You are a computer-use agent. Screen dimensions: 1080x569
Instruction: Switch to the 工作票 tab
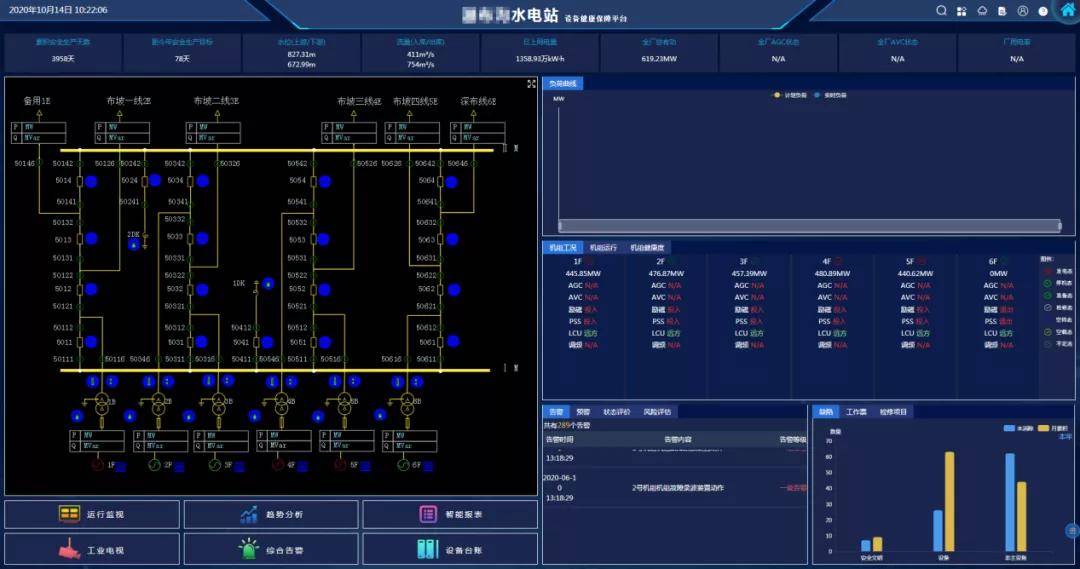coord(856,411)
